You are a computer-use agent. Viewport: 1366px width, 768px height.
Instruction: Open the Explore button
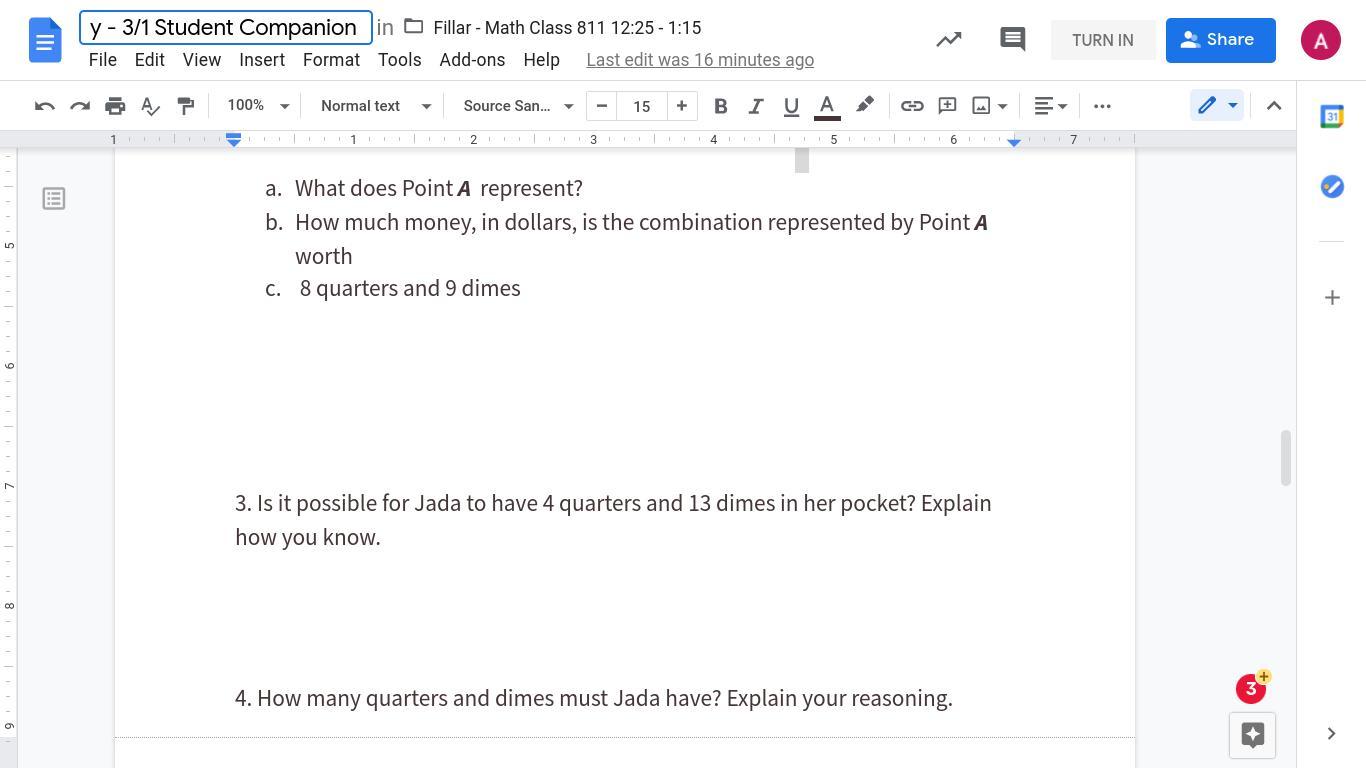[1251, 735]
